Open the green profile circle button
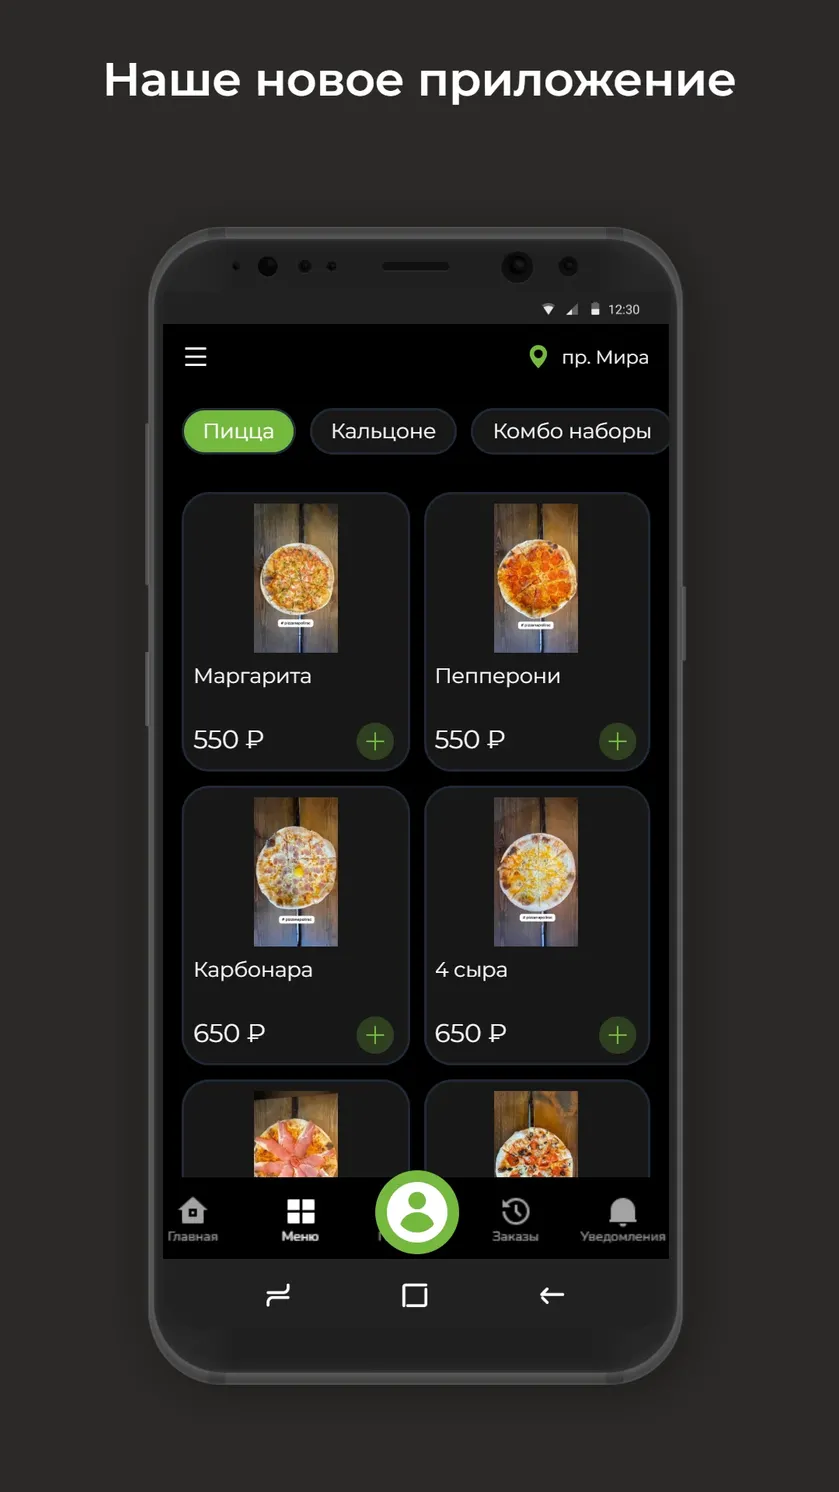 point(417,1212)
